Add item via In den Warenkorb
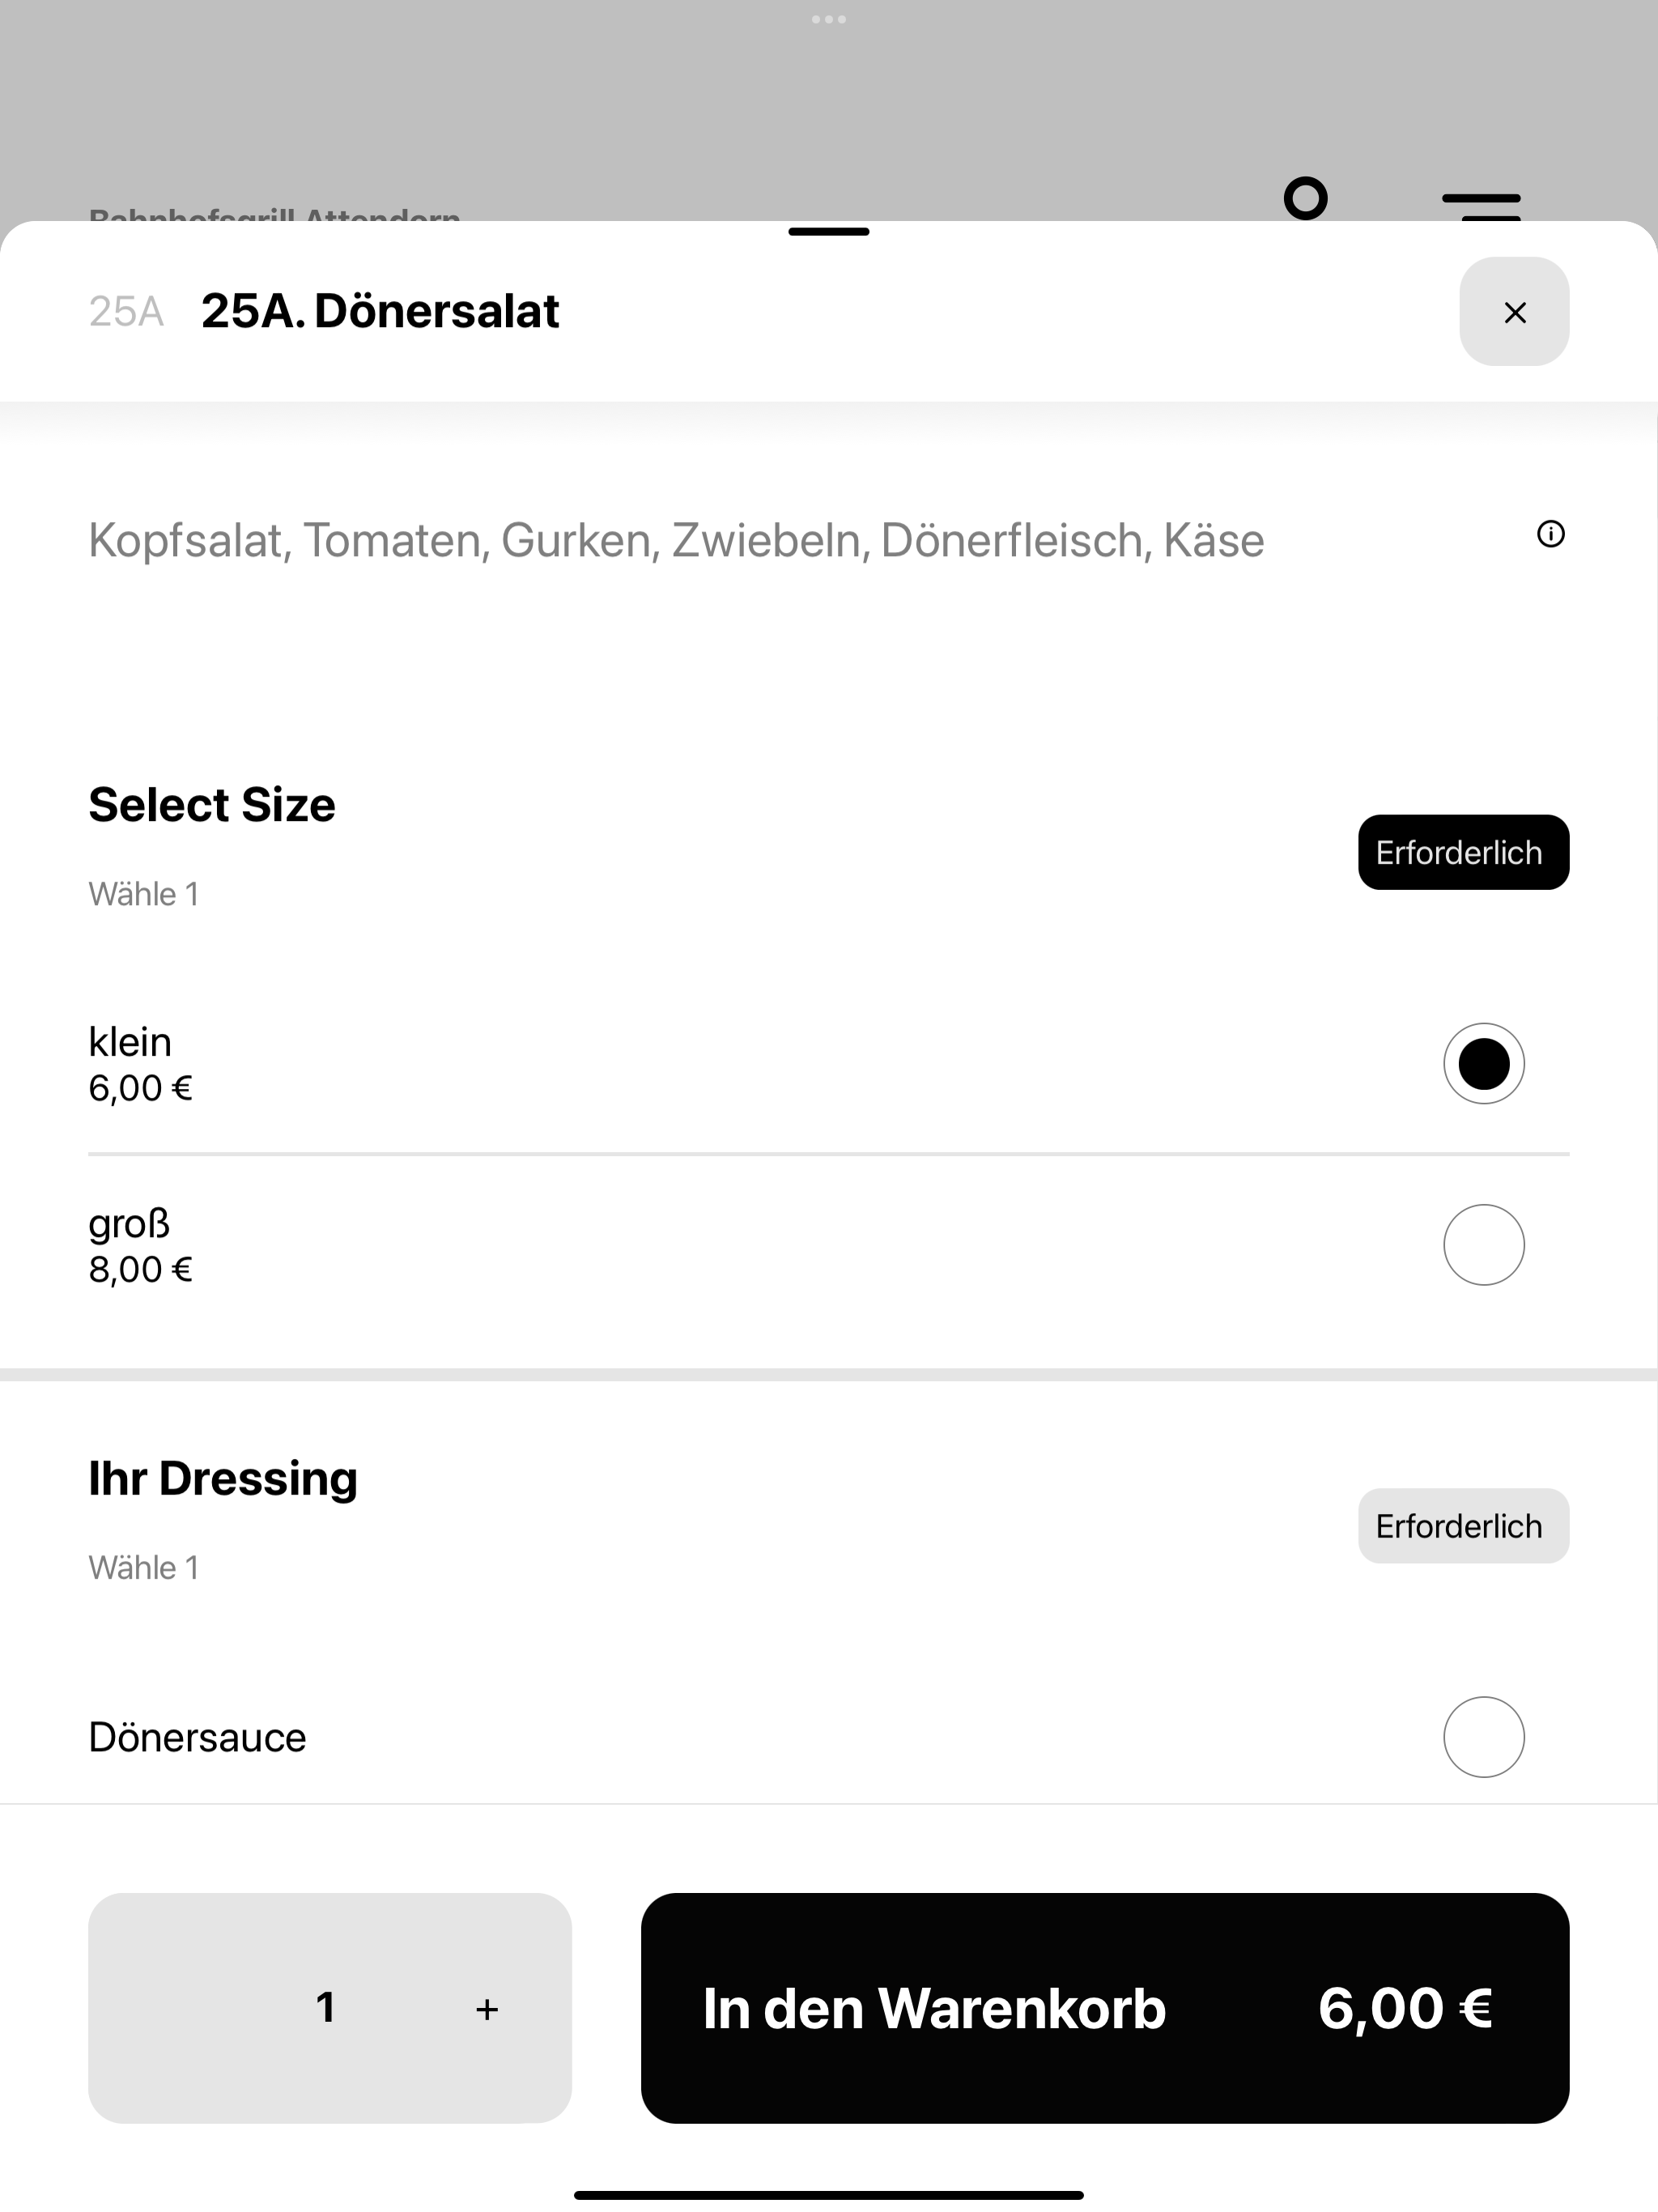 point(1105,2008)
